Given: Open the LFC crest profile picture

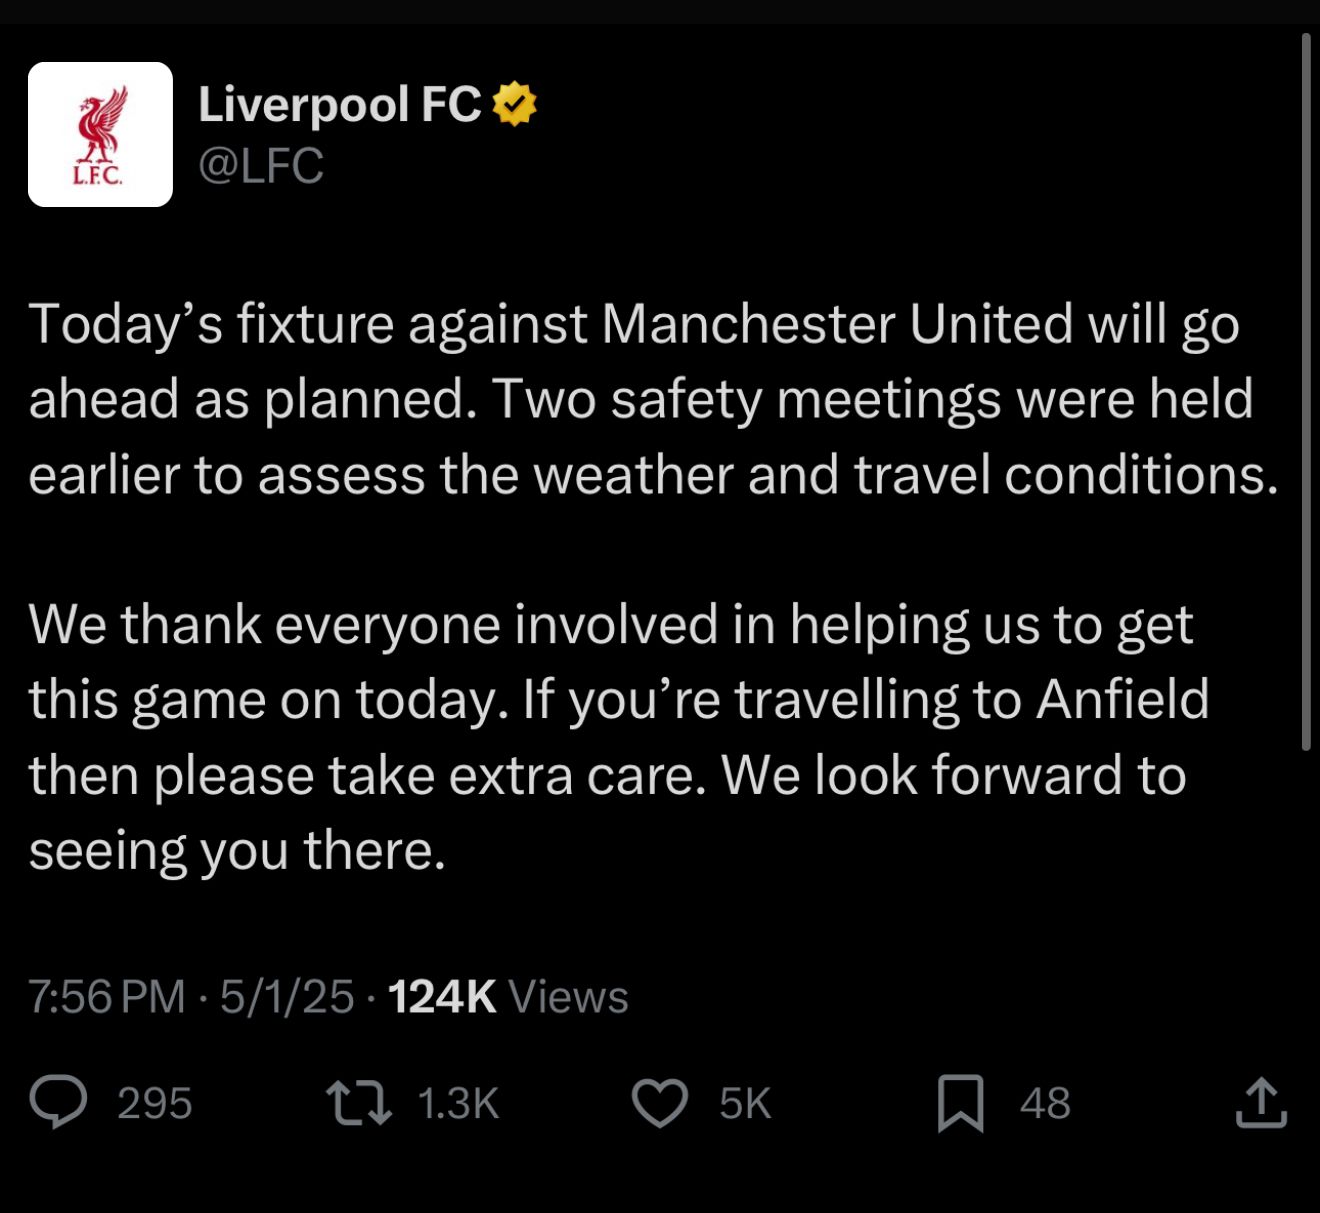Looking at the screenshot, I should point(100,134).
